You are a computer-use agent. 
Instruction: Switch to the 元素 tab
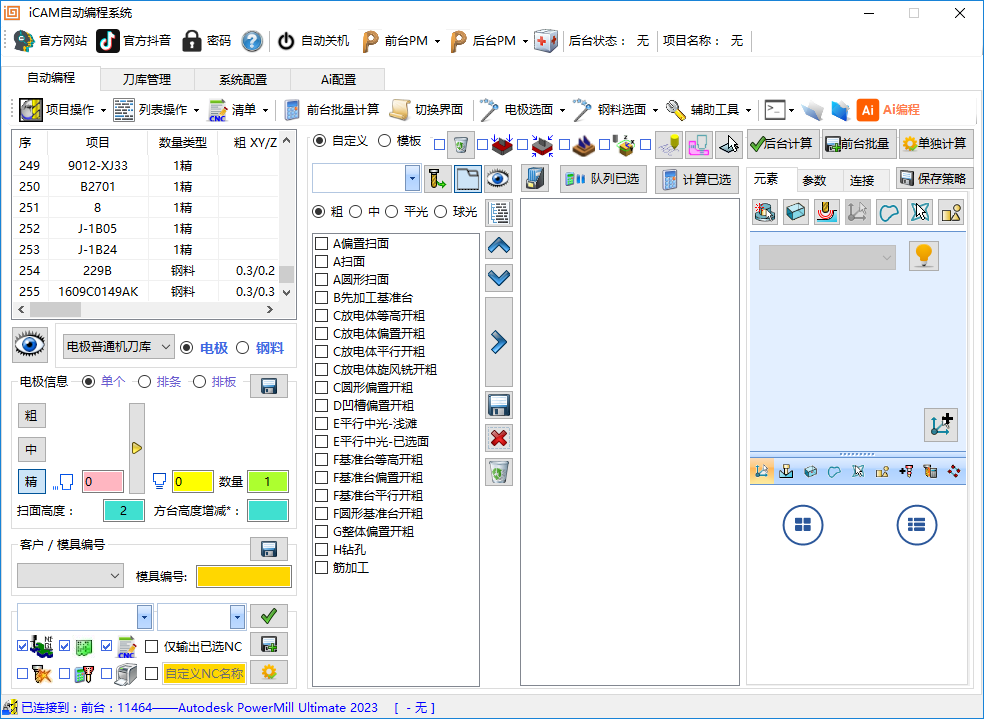pos(766,179)
